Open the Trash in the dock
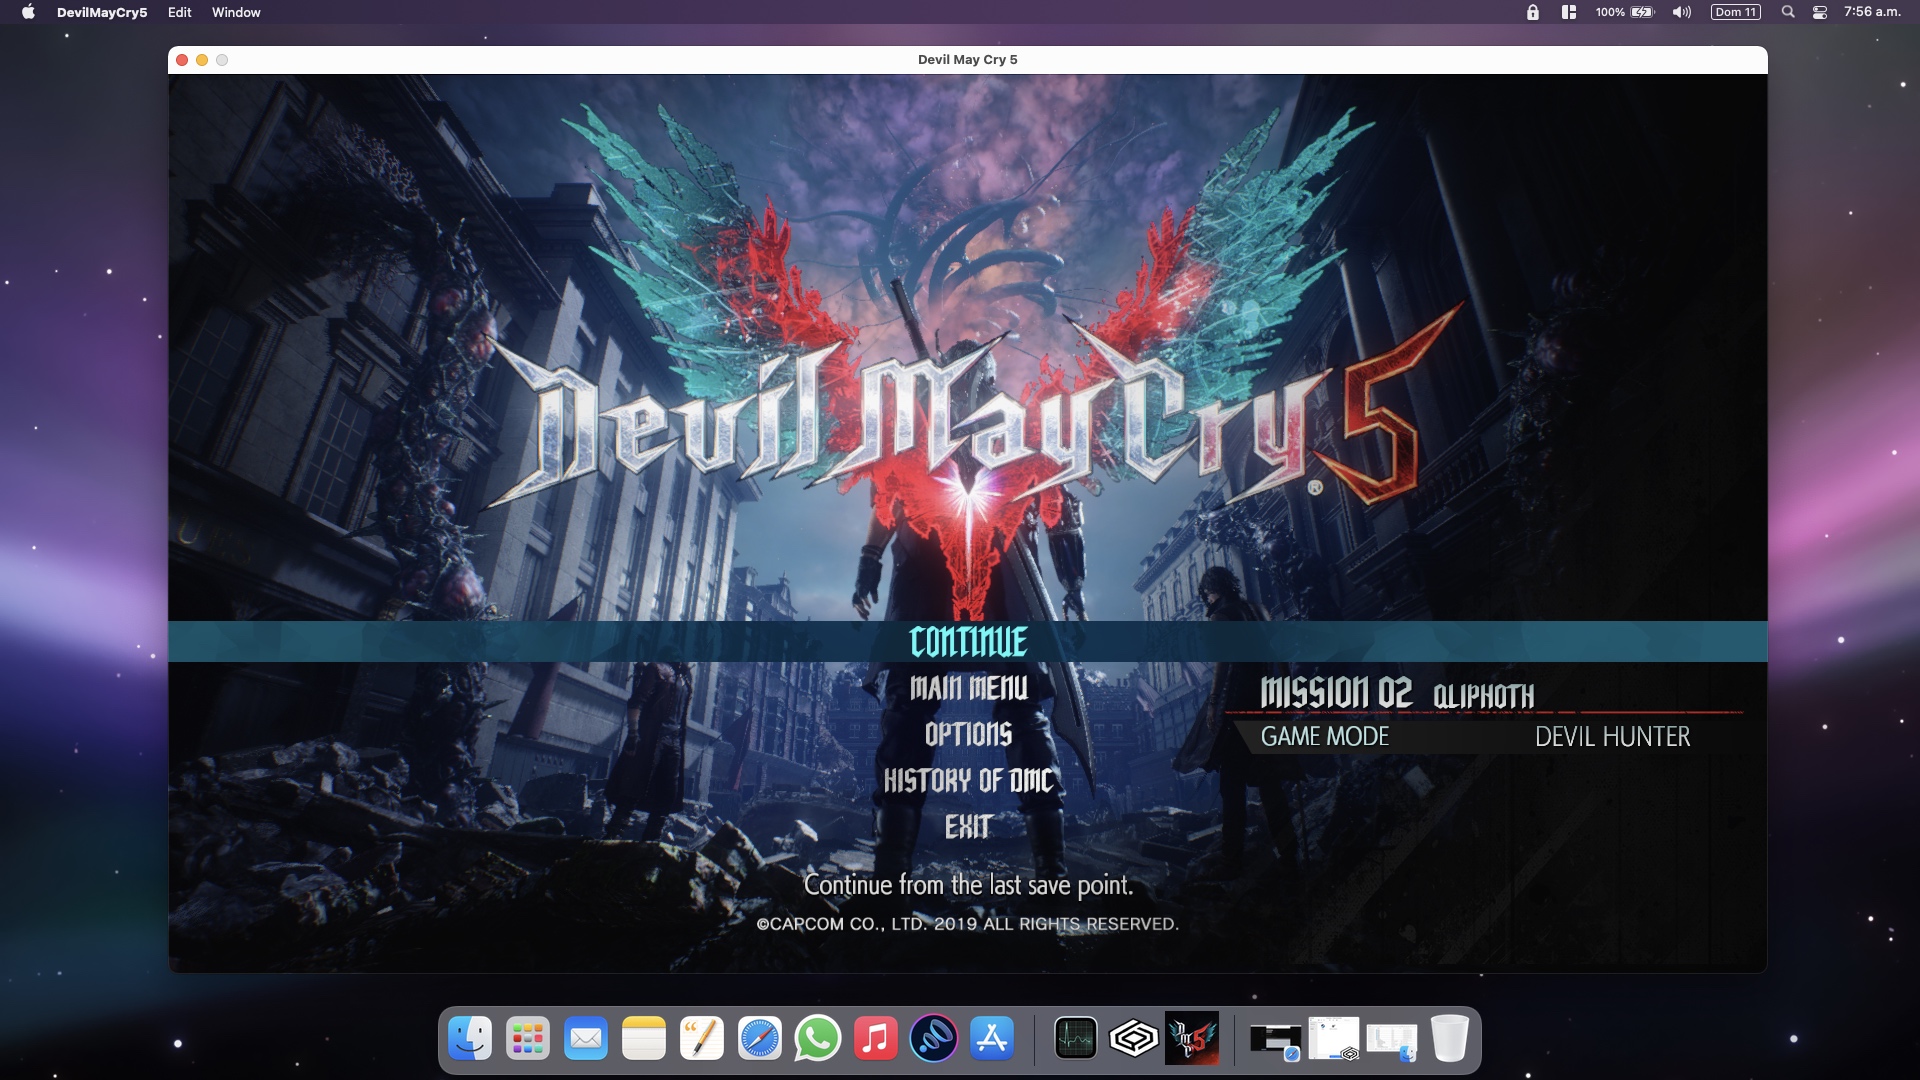 [x=1450, y=1039]
